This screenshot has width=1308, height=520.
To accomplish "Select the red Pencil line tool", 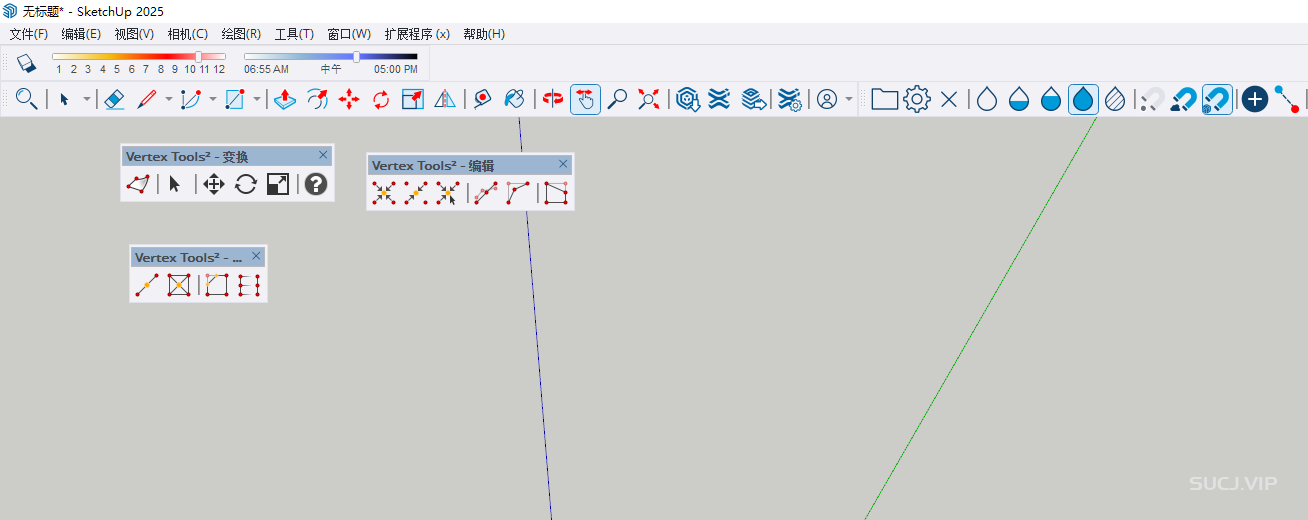I will pos(147,99).
